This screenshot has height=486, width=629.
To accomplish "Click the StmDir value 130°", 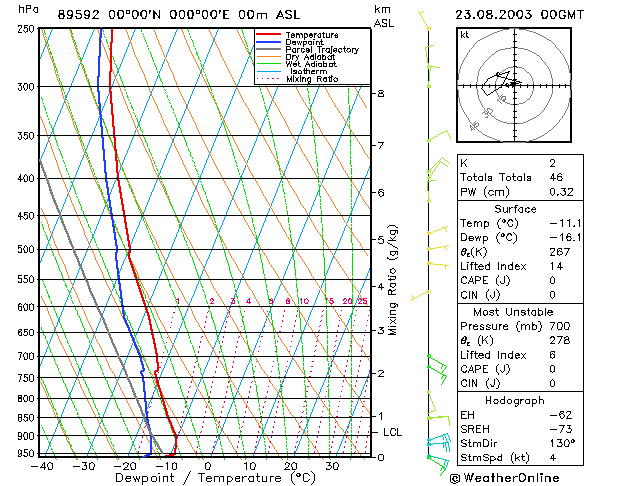I will coord(562,443).
